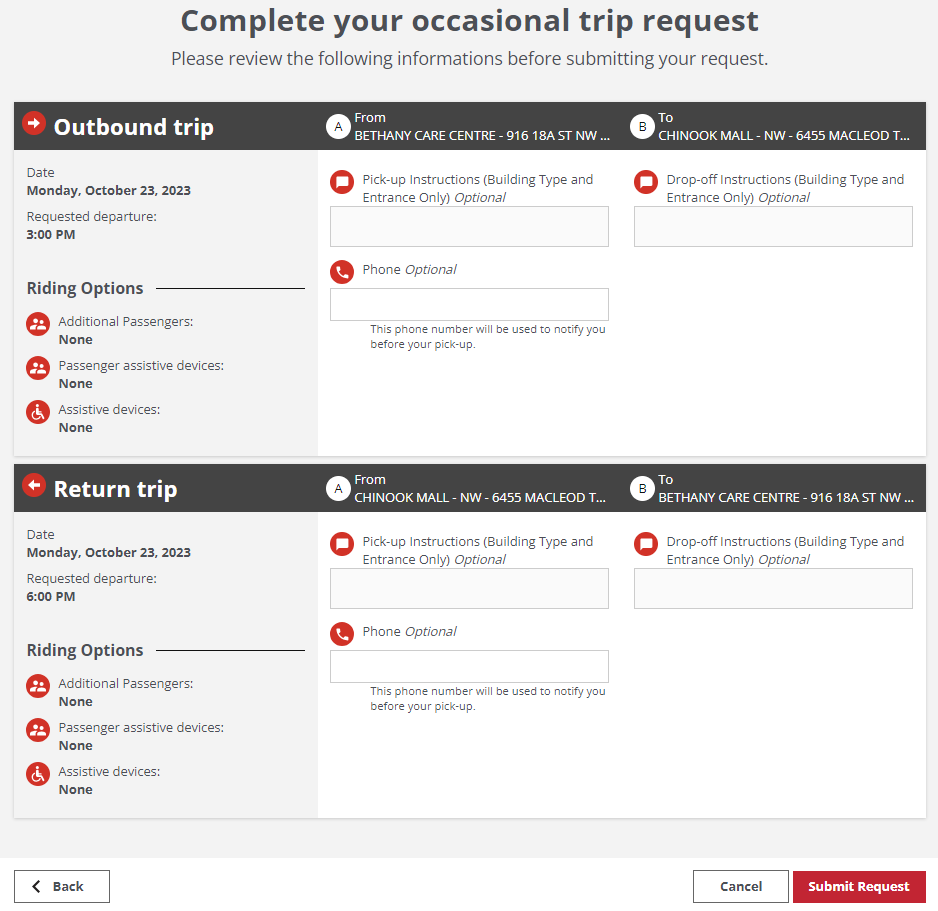The width and height of the screenshot is (938, 911).
Task: Cancel the trip request
Action: pyautogui.click(x=740, y=887)
